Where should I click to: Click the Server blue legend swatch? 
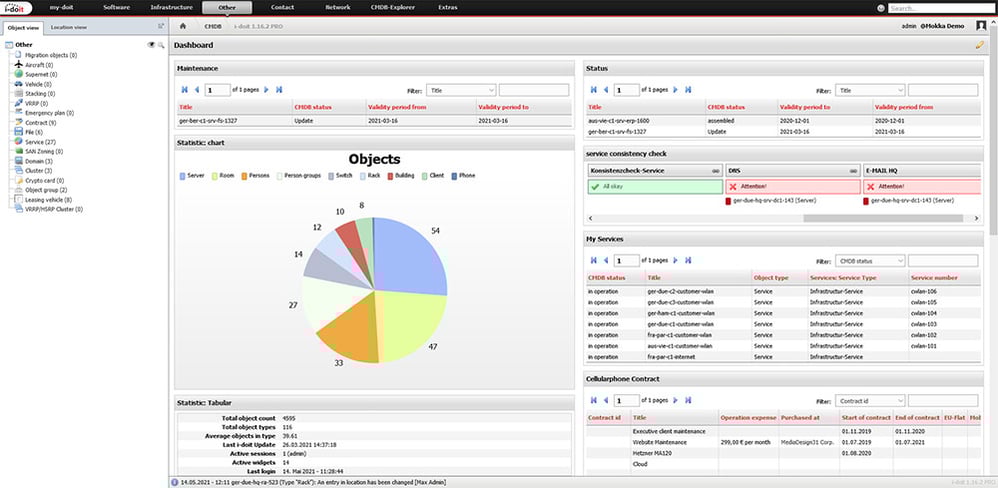tap(182, 176)
